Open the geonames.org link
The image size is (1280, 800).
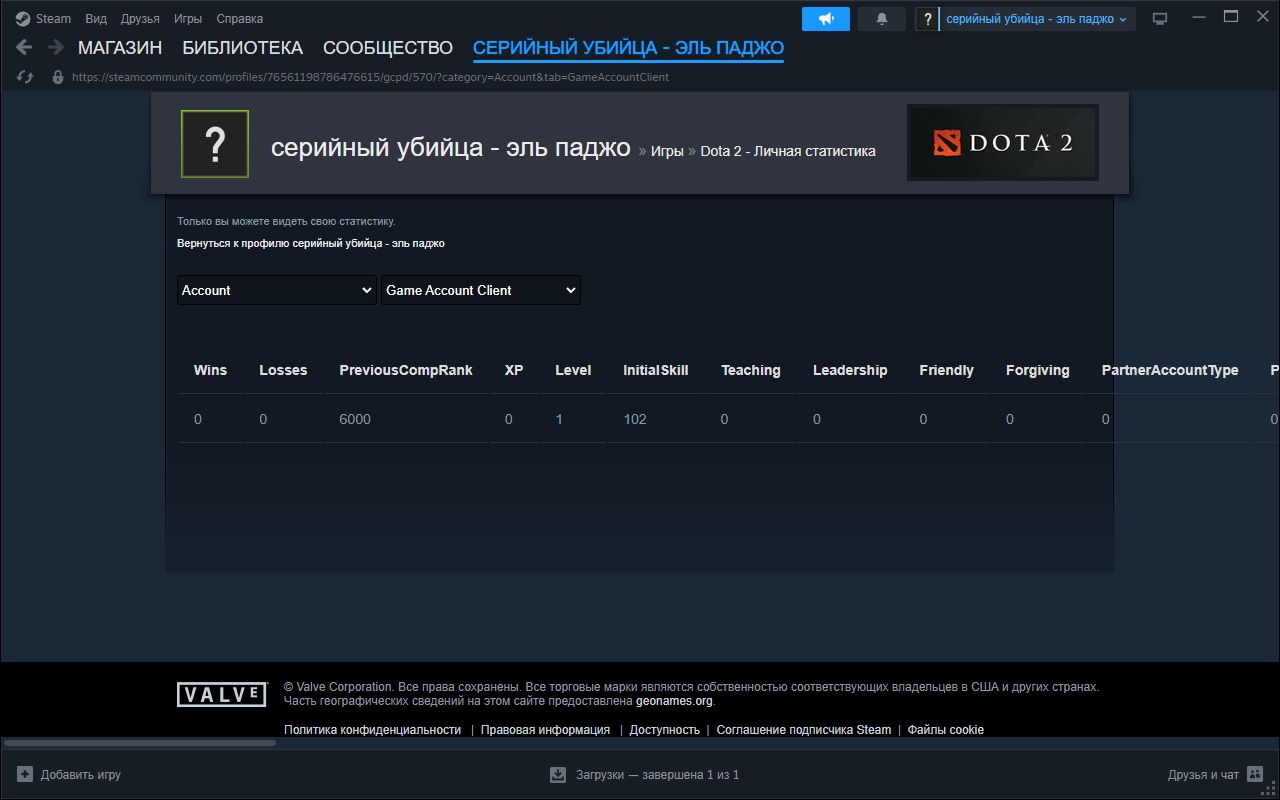tap(673, 701)
